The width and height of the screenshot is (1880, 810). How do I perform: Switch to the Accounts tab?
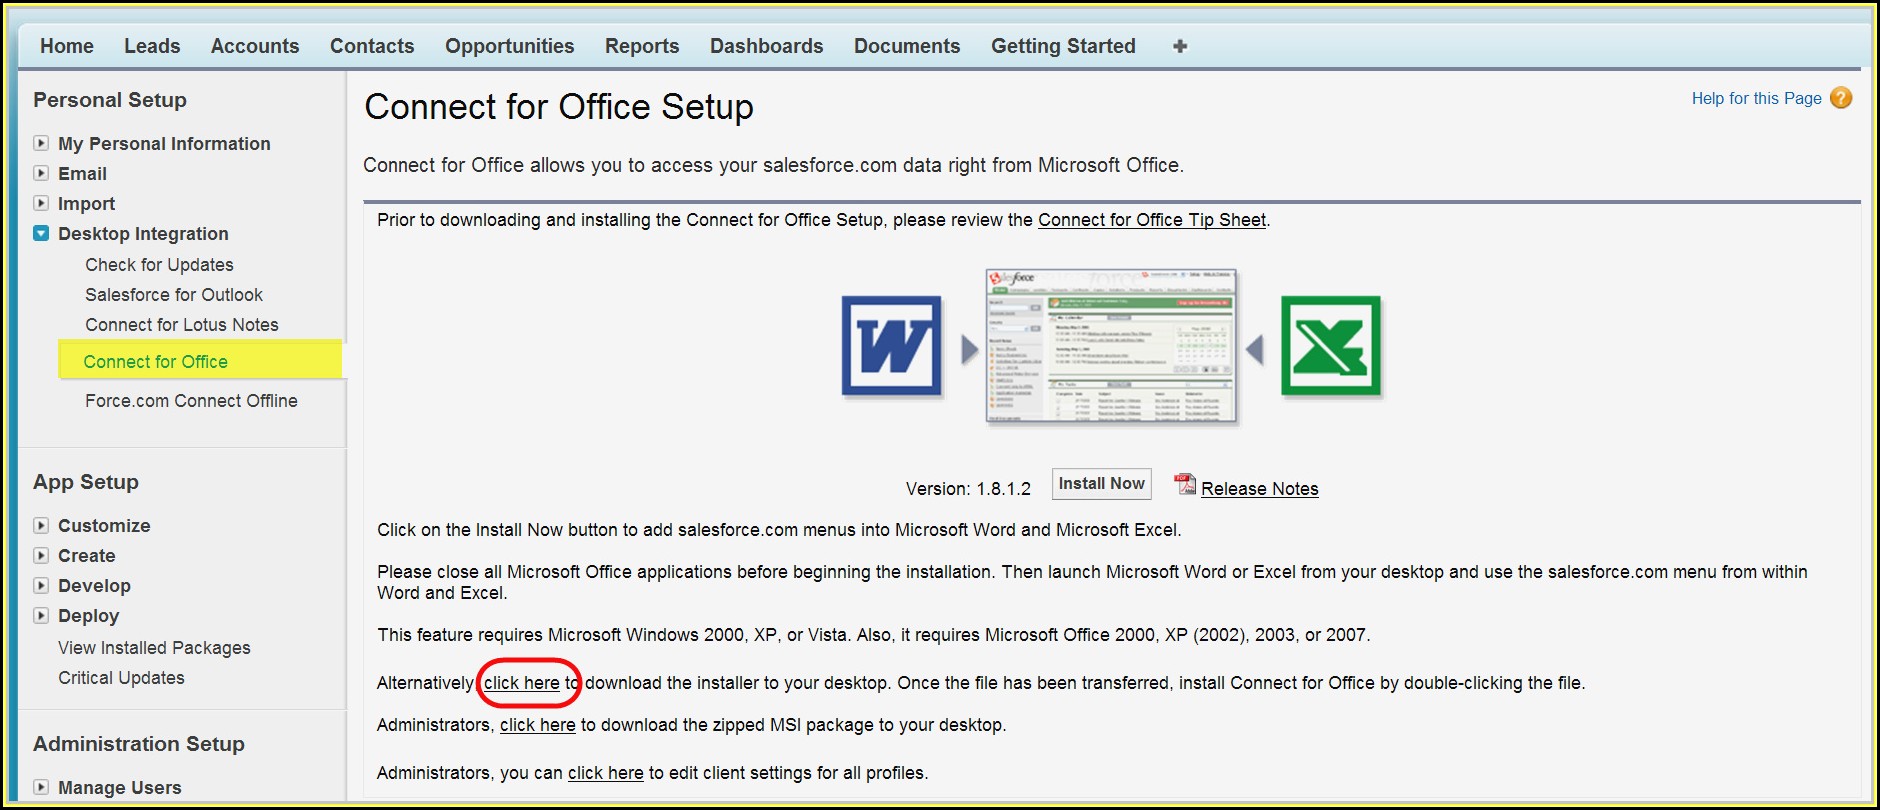[255, 46]
